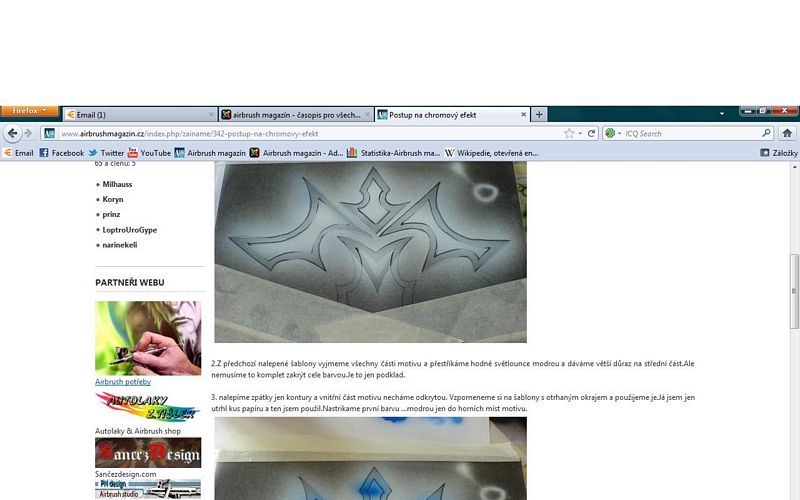Image resolution: width=800 pixels, height=500 pixels.
Task: Open the Facebook bookmark
Action: pos(61,153)
